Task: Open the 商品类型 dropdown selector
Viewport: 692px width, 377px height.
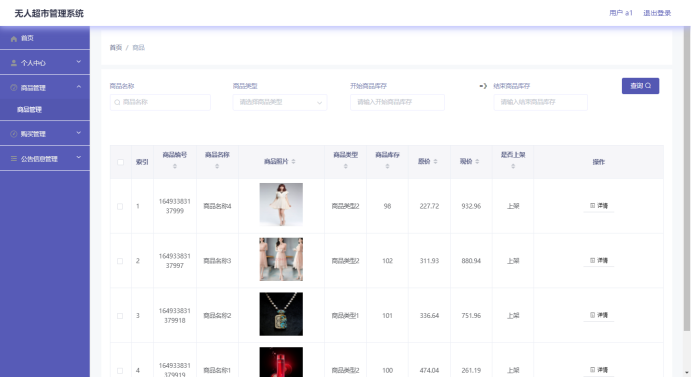Action: coord(280,102)
